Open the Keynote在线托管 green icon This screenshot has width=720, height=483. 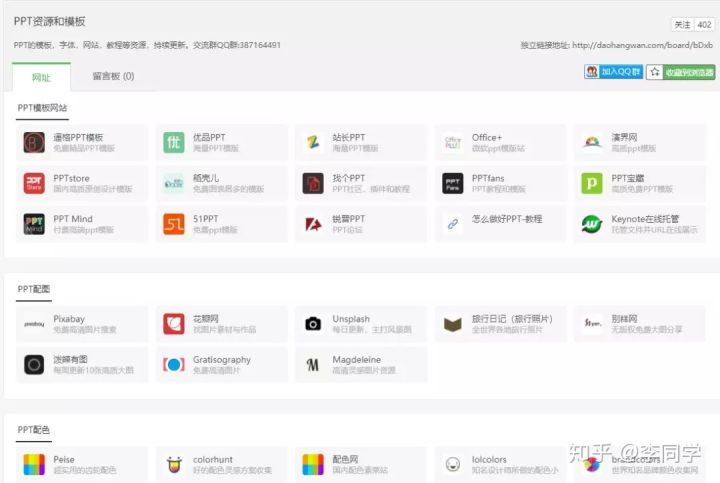tap(592, 224)
